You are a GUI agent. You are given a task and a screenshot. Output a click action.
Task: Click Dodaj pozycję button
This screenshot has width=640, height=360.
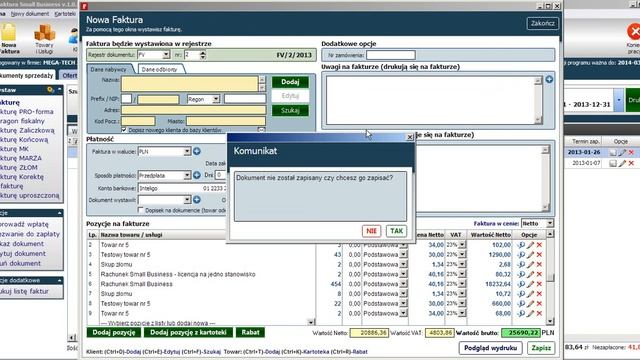point(113,332)
